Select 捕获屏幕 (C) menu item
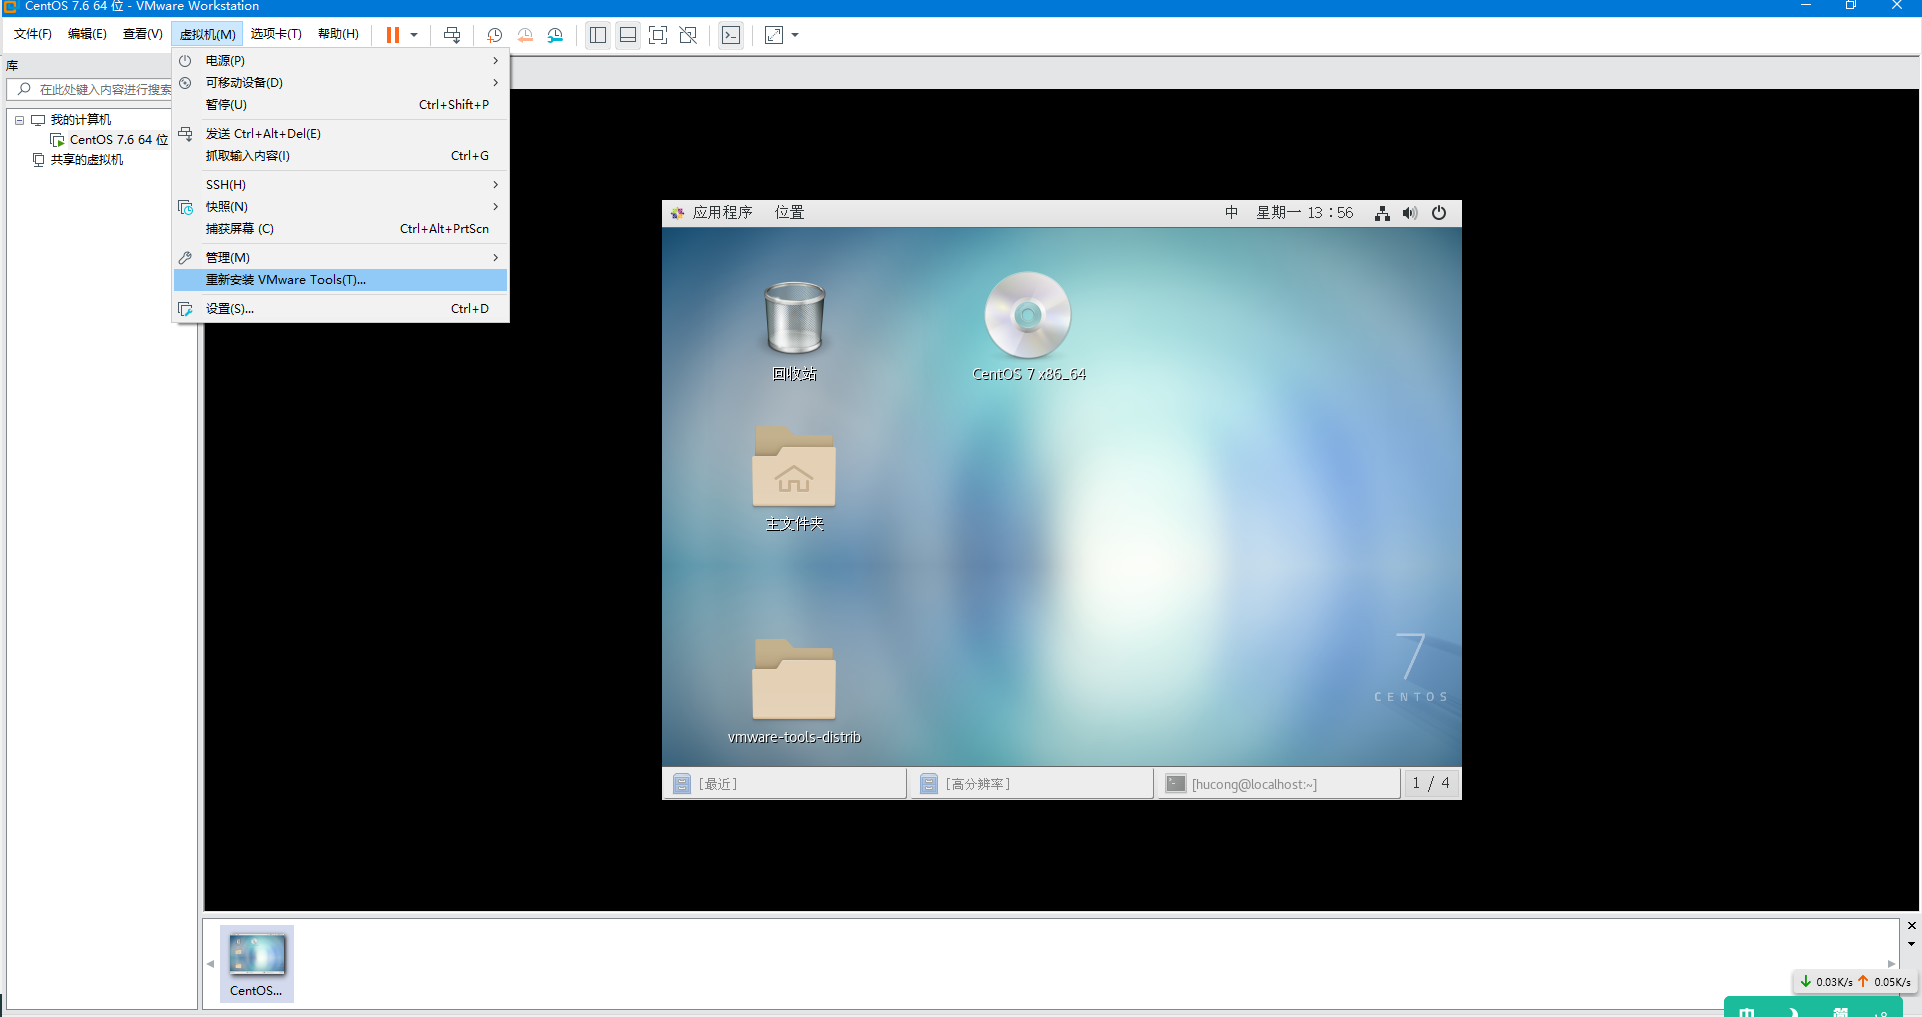1922x1017 pixels. (340, 229)
